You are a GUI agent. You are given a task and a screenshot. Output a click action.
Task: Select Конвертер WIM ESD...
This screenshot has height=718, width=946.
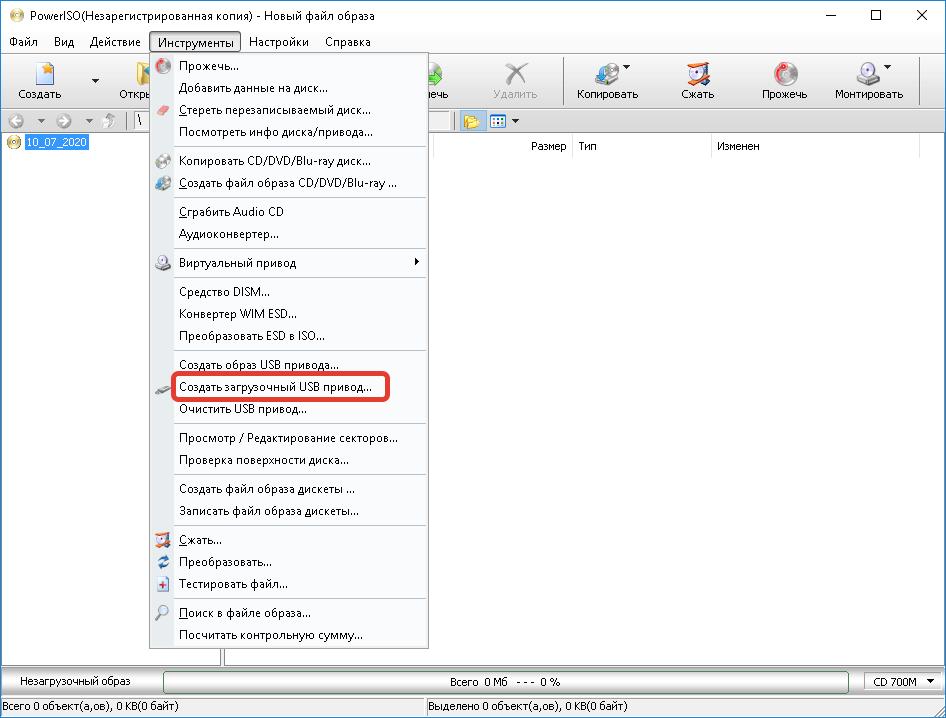coord(289,314)
